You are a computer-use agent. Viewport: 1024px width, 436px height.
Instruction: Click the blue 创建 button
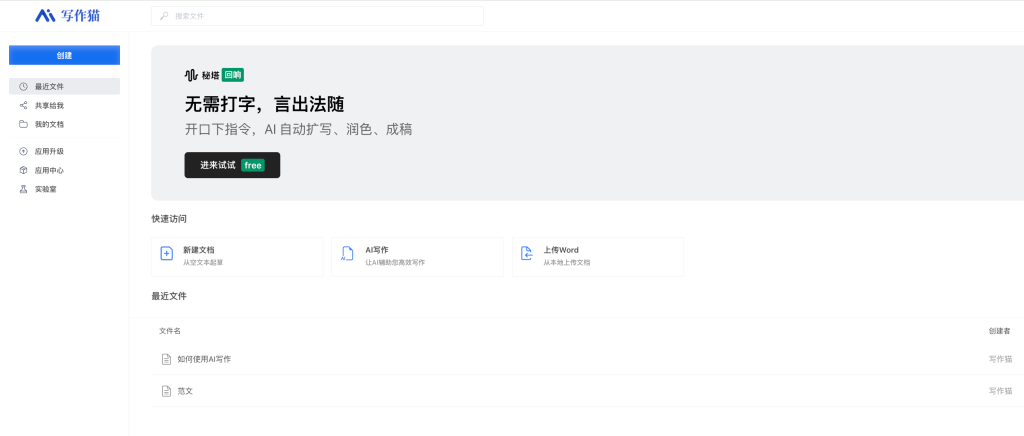[x=64, y=55]
